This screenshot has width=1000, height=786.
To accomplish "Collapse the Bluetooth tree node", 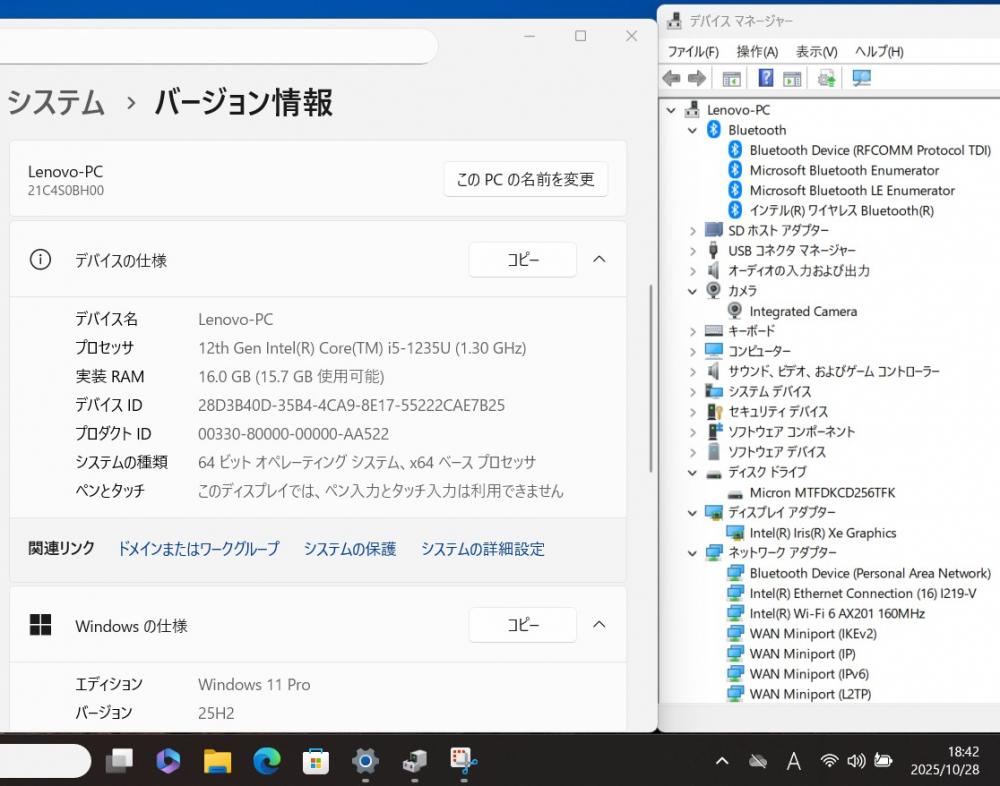I will click(692, 130).
